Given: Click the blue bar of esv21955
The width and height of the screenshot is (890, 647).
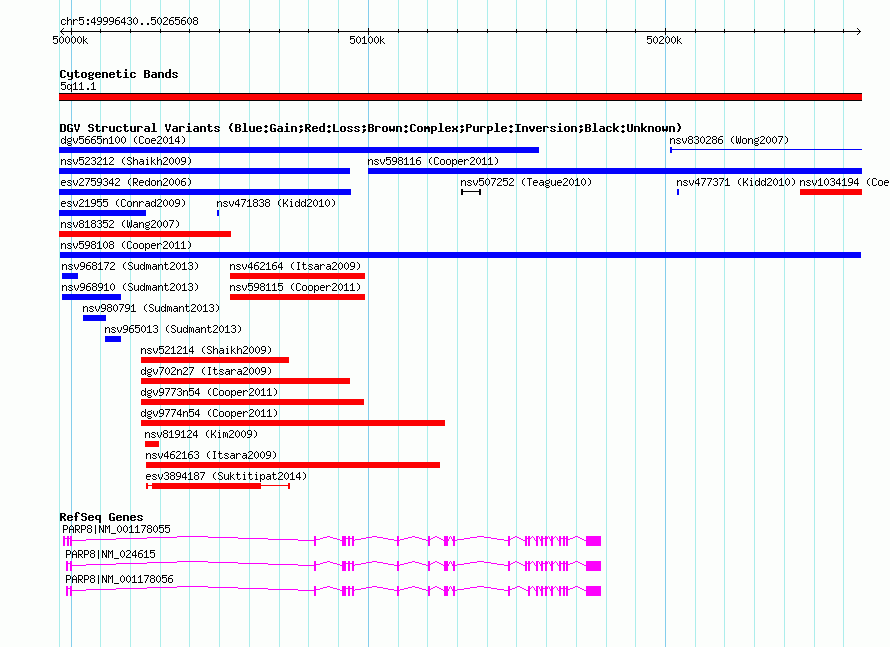Looking at the screenshot, I should pyautogui.click(x=103, y=213).
